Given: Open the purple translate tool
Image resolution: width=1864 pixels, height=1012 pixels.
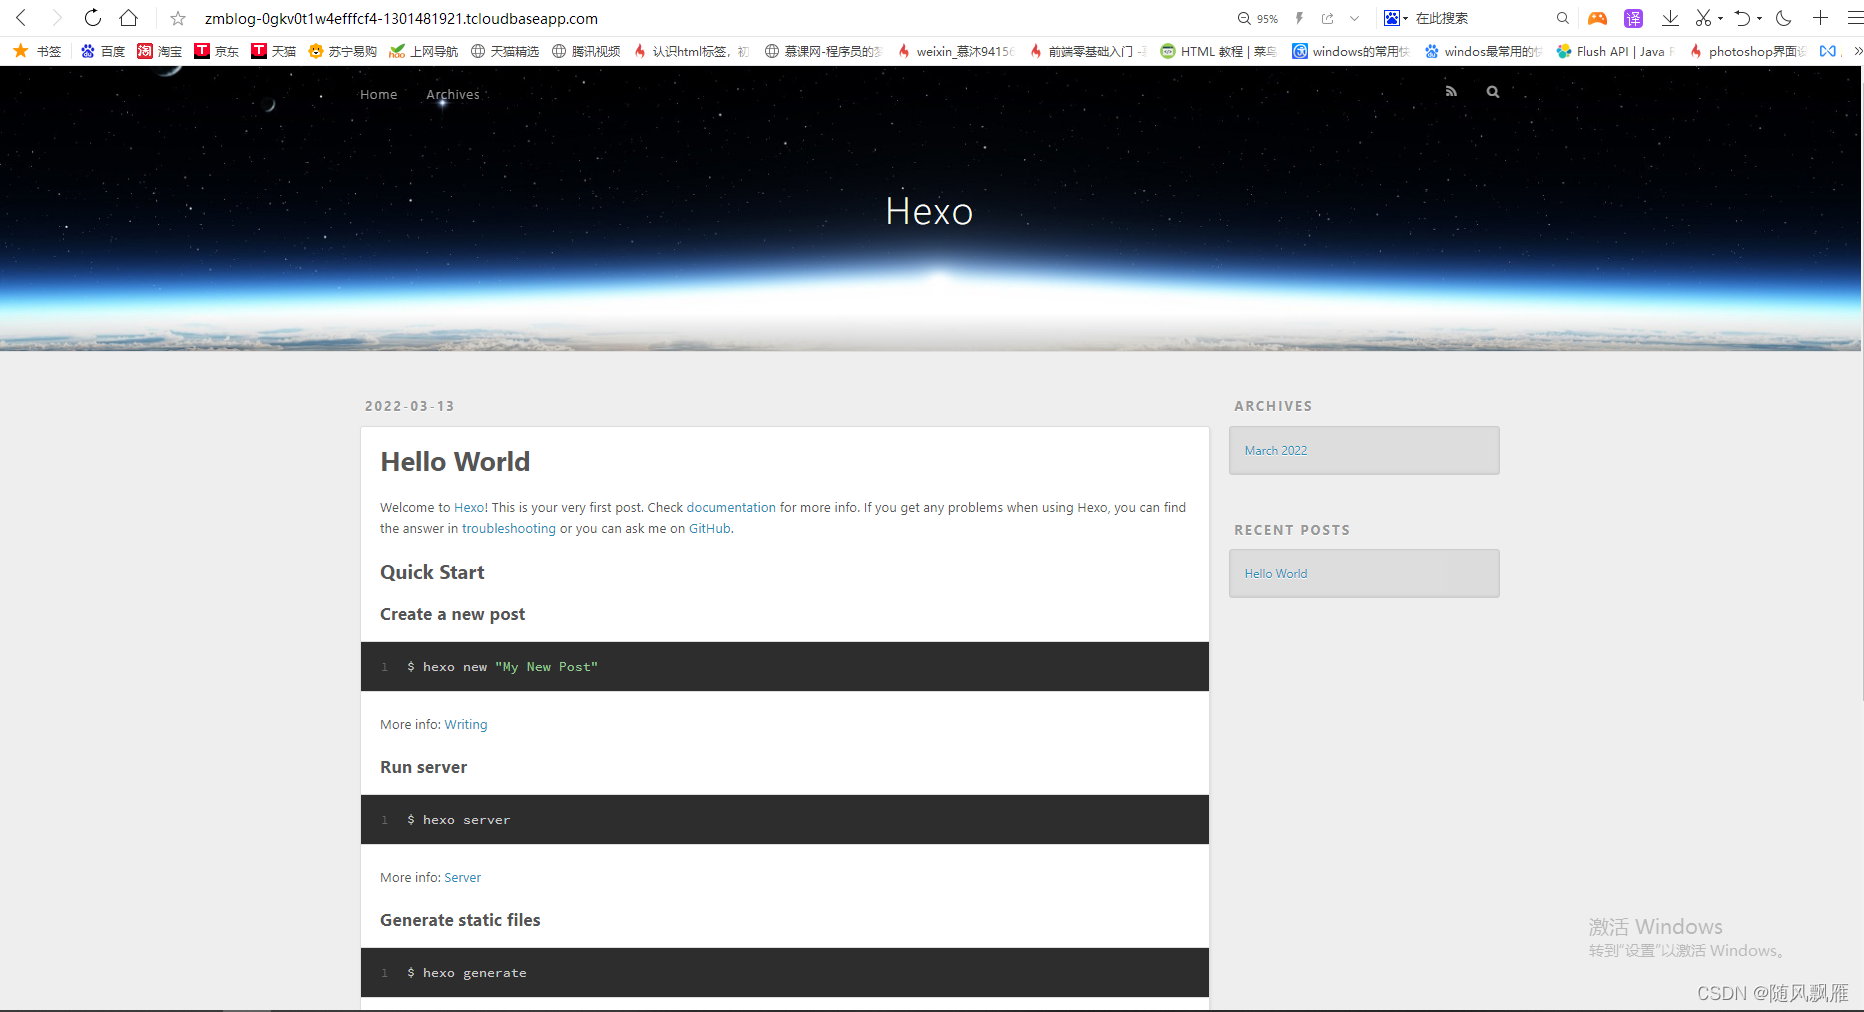Looking at the screenshot, I should pyautogui.click(x=1633, y=18).
